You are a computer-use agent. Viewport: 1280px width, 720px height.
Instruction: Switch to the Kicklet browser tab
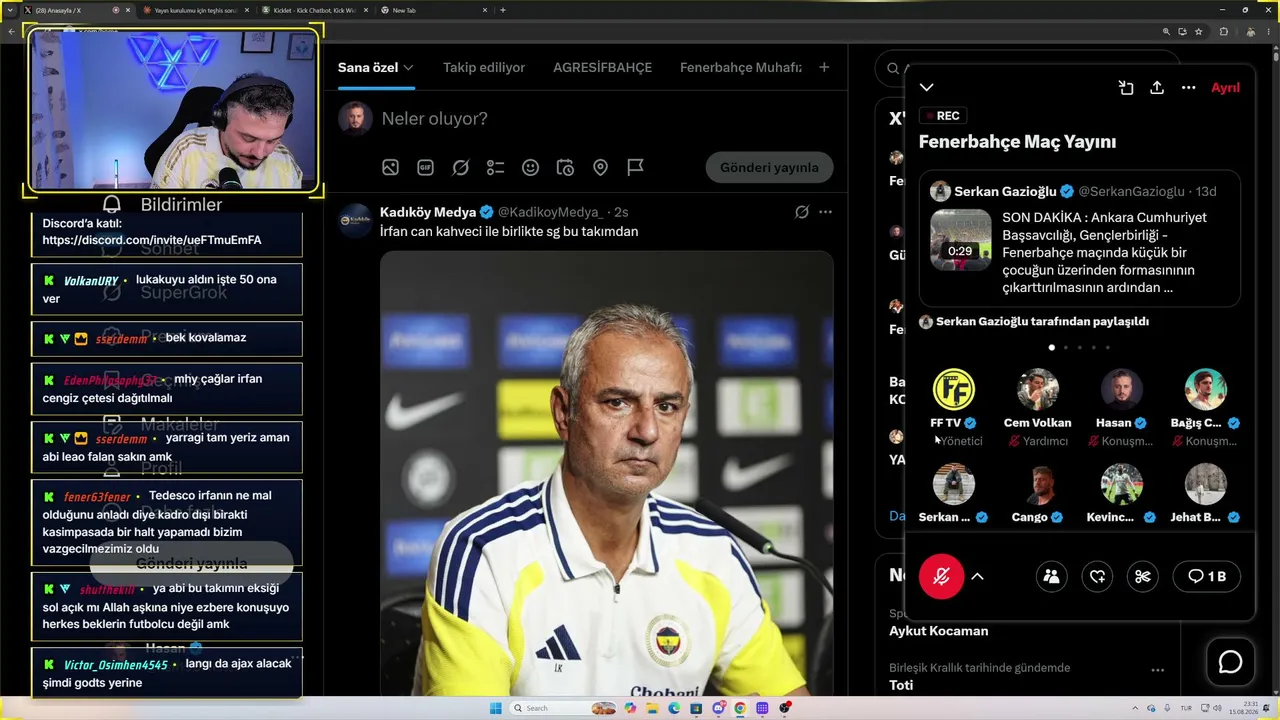tap(313, 10)
